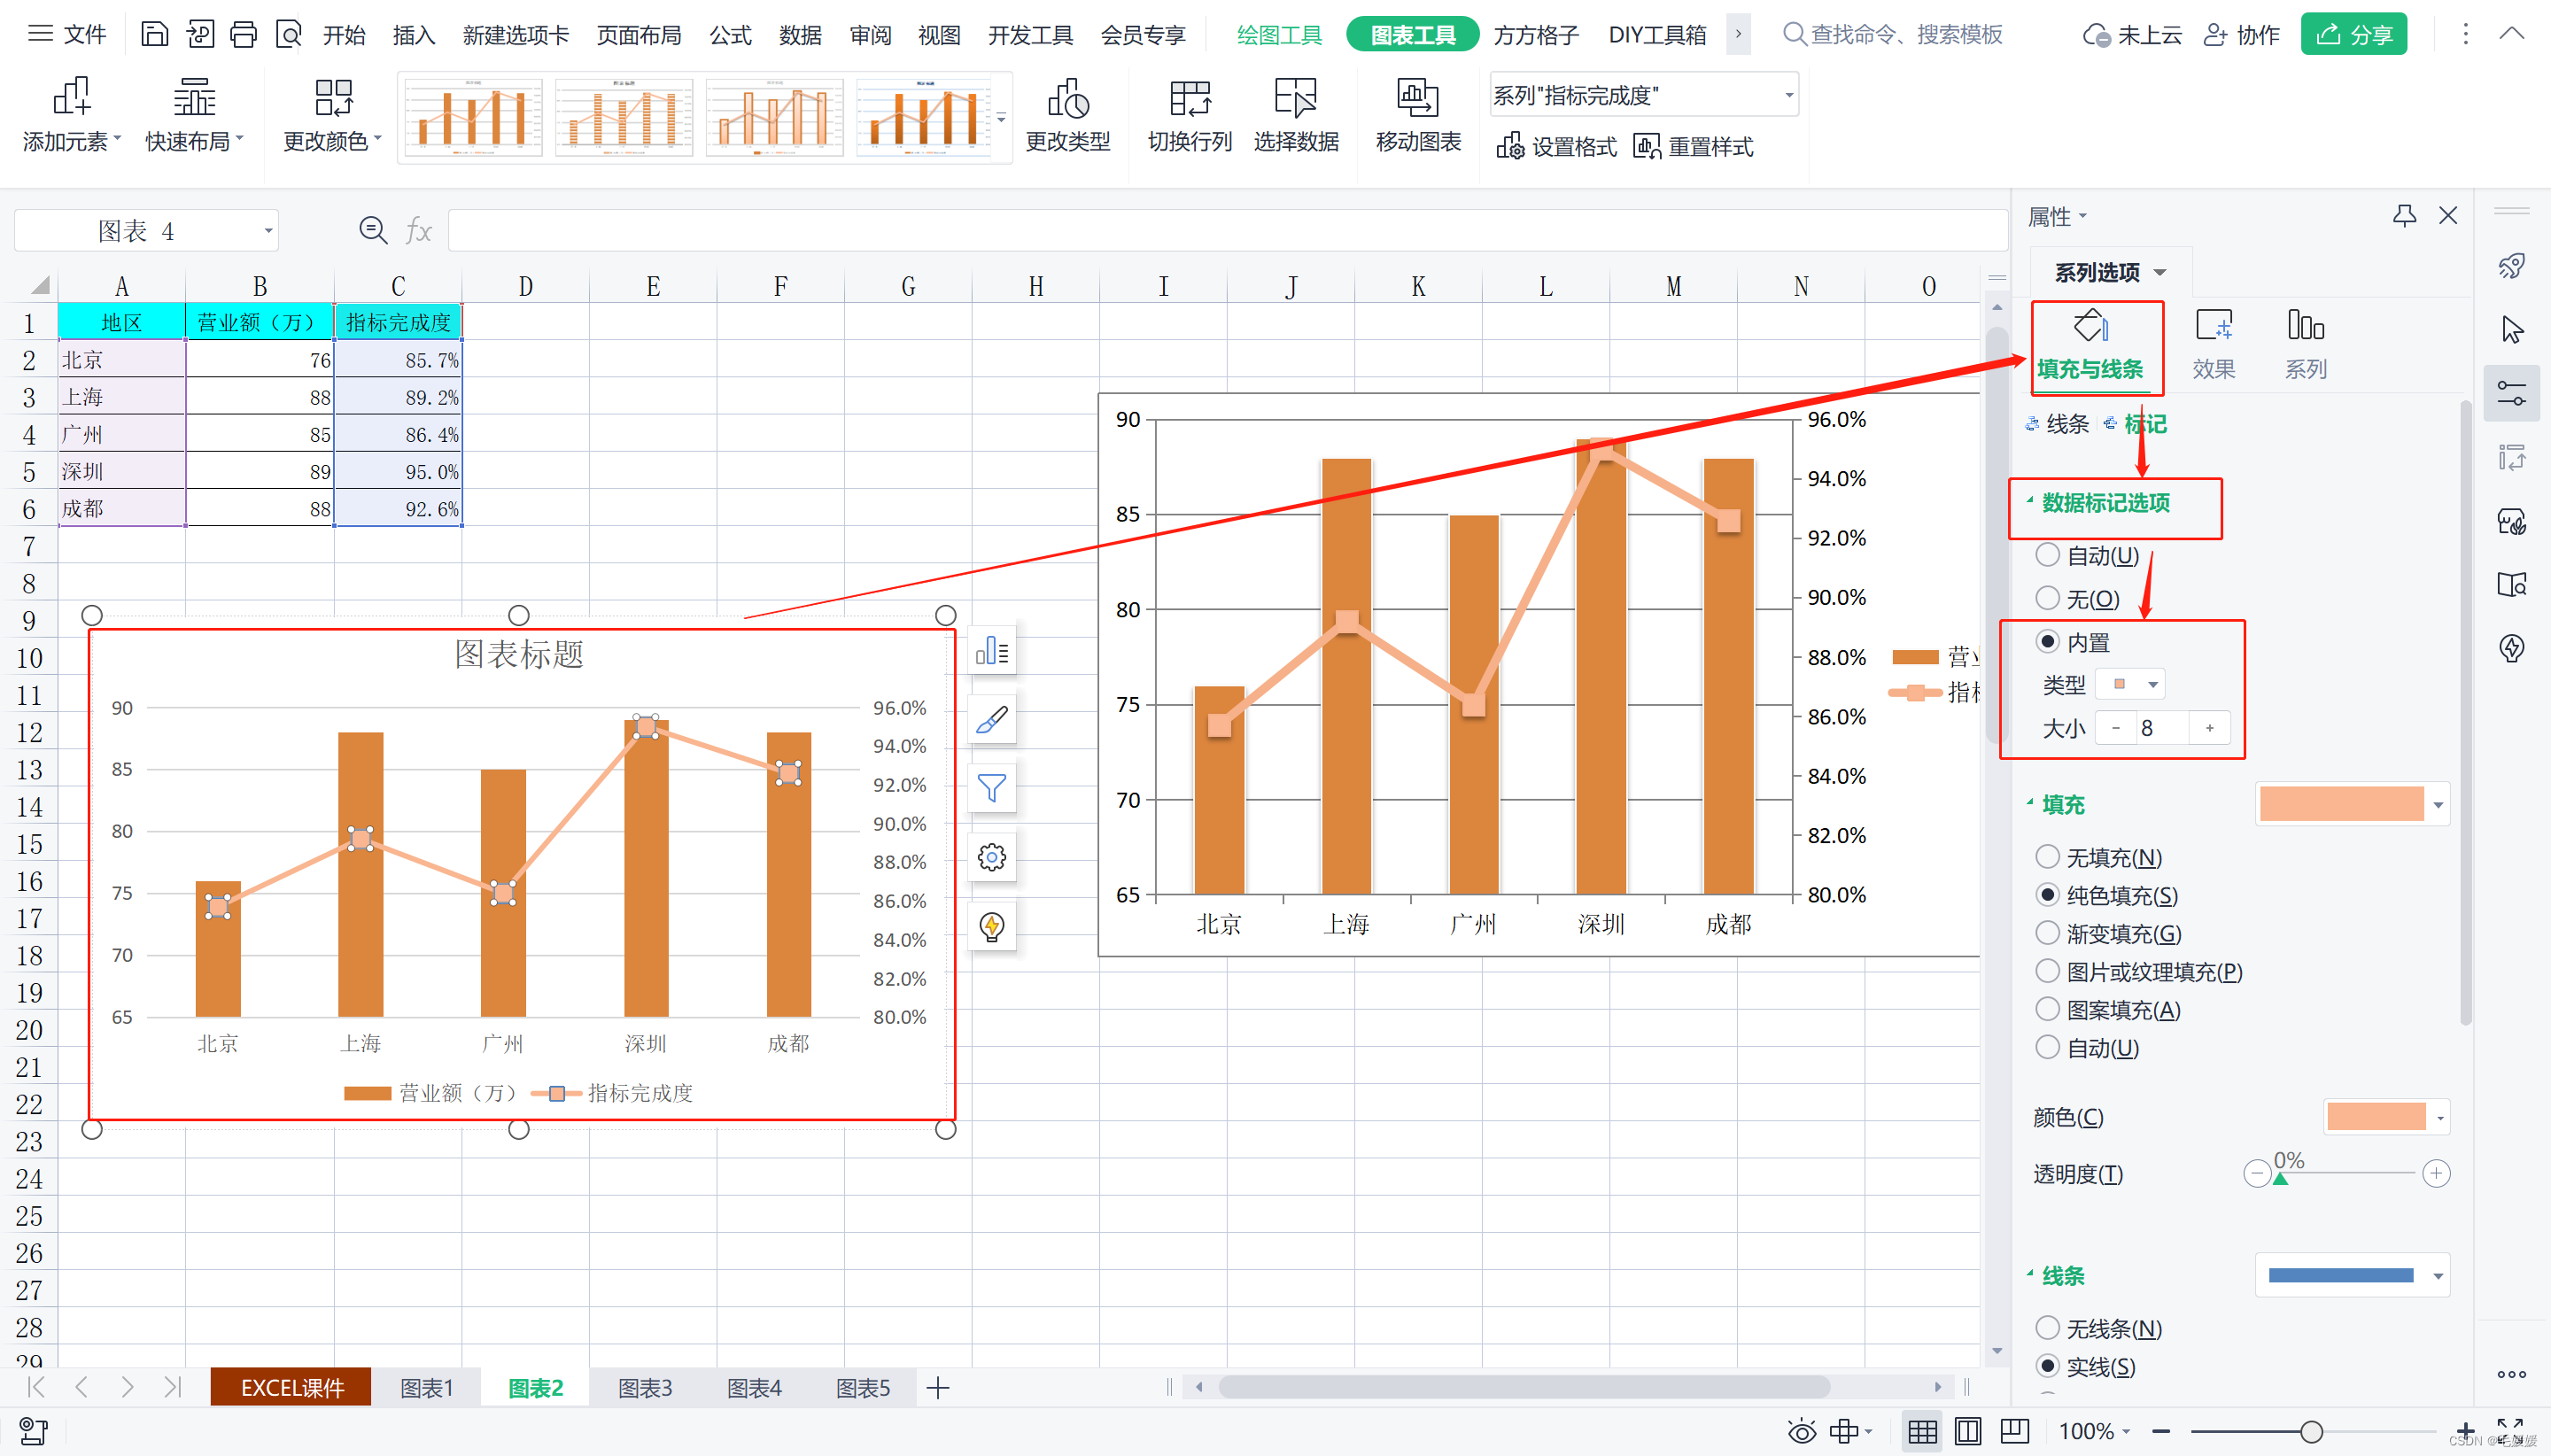Open the Fill and Line (填充与线条) pane
The image size is (2551, 1456).
pos(2090,345)
